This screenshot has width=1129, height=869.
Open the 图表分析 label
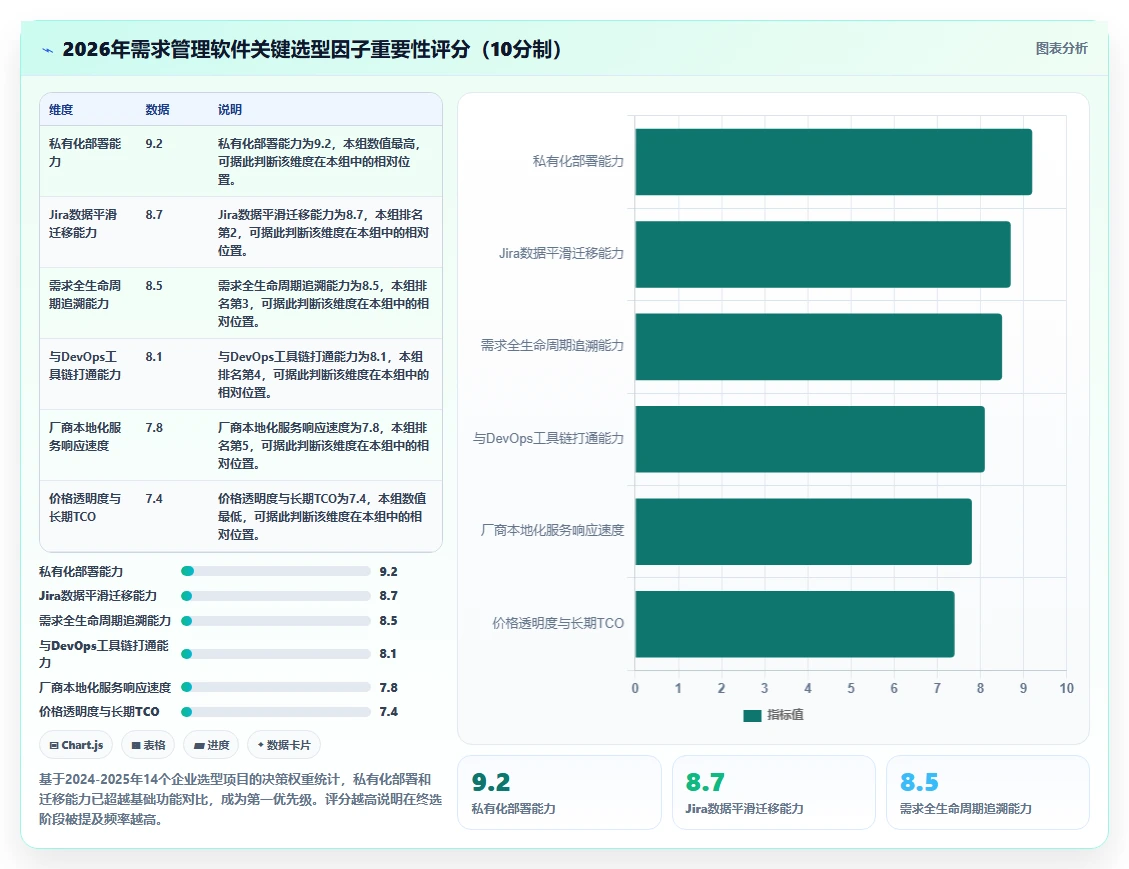(1061, 48)
